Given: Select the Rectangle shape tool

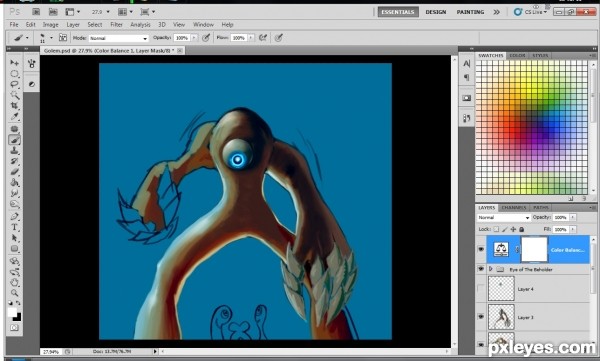Looking at the screenshot, I should (15, 249).
